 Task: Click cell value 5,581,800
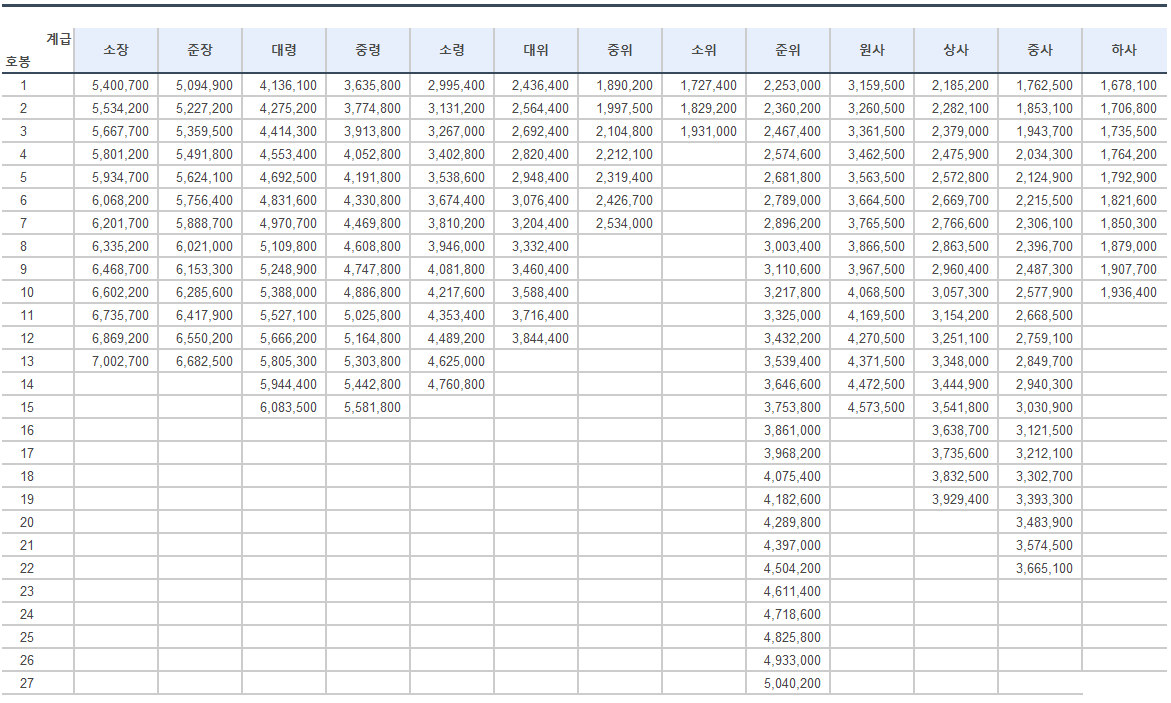[x=373, y=408]
